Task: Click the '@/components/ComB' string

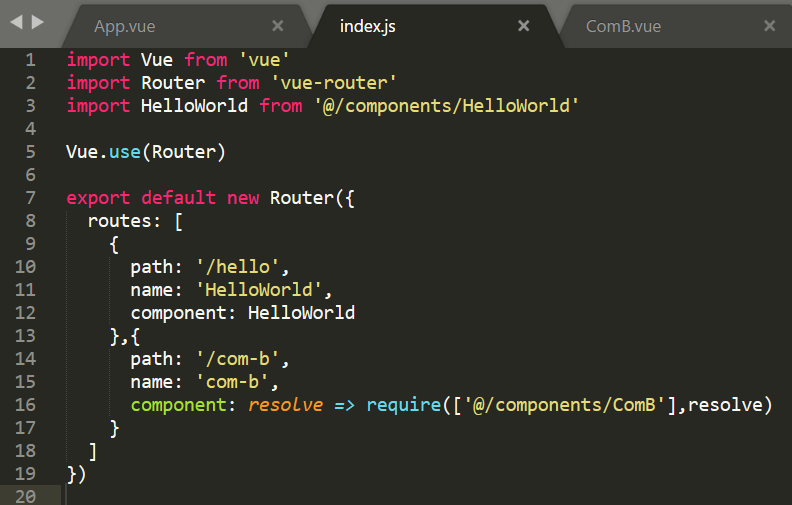Action: [565, 405]
